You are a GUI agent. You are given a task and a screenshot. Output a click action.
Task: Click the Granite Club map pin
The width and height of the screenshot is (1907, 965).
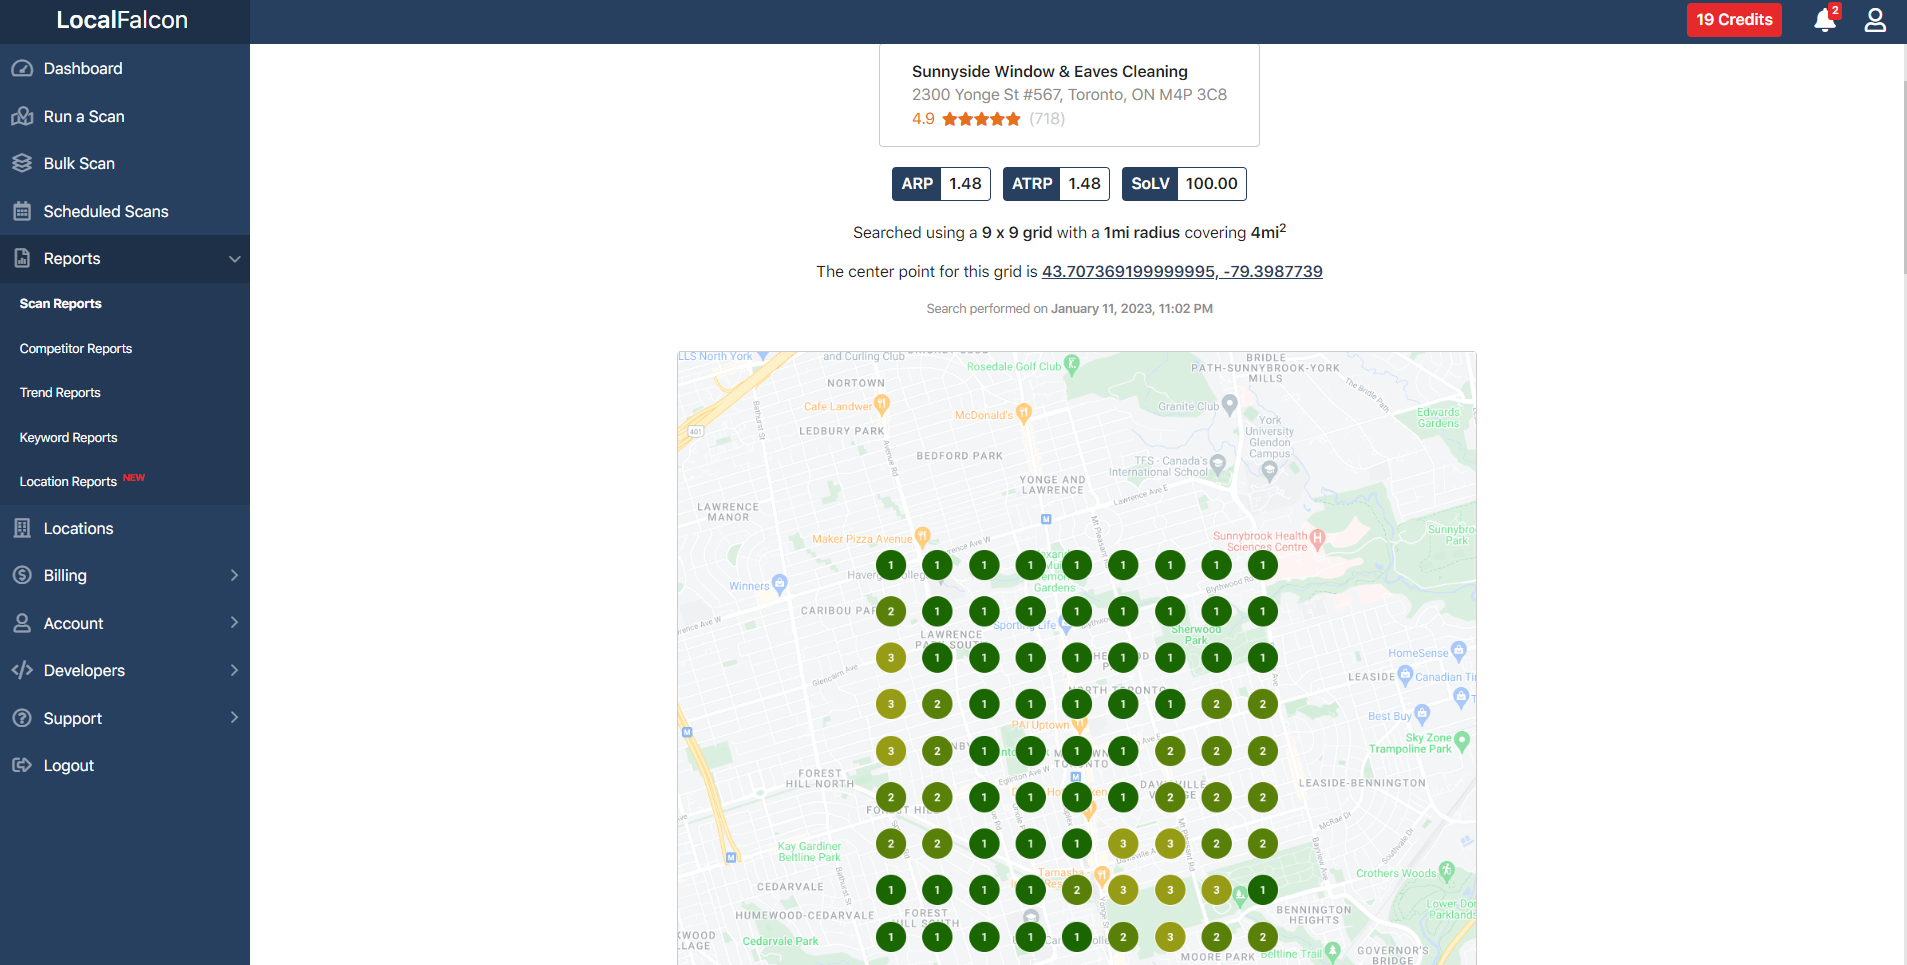click(1230, 405)
